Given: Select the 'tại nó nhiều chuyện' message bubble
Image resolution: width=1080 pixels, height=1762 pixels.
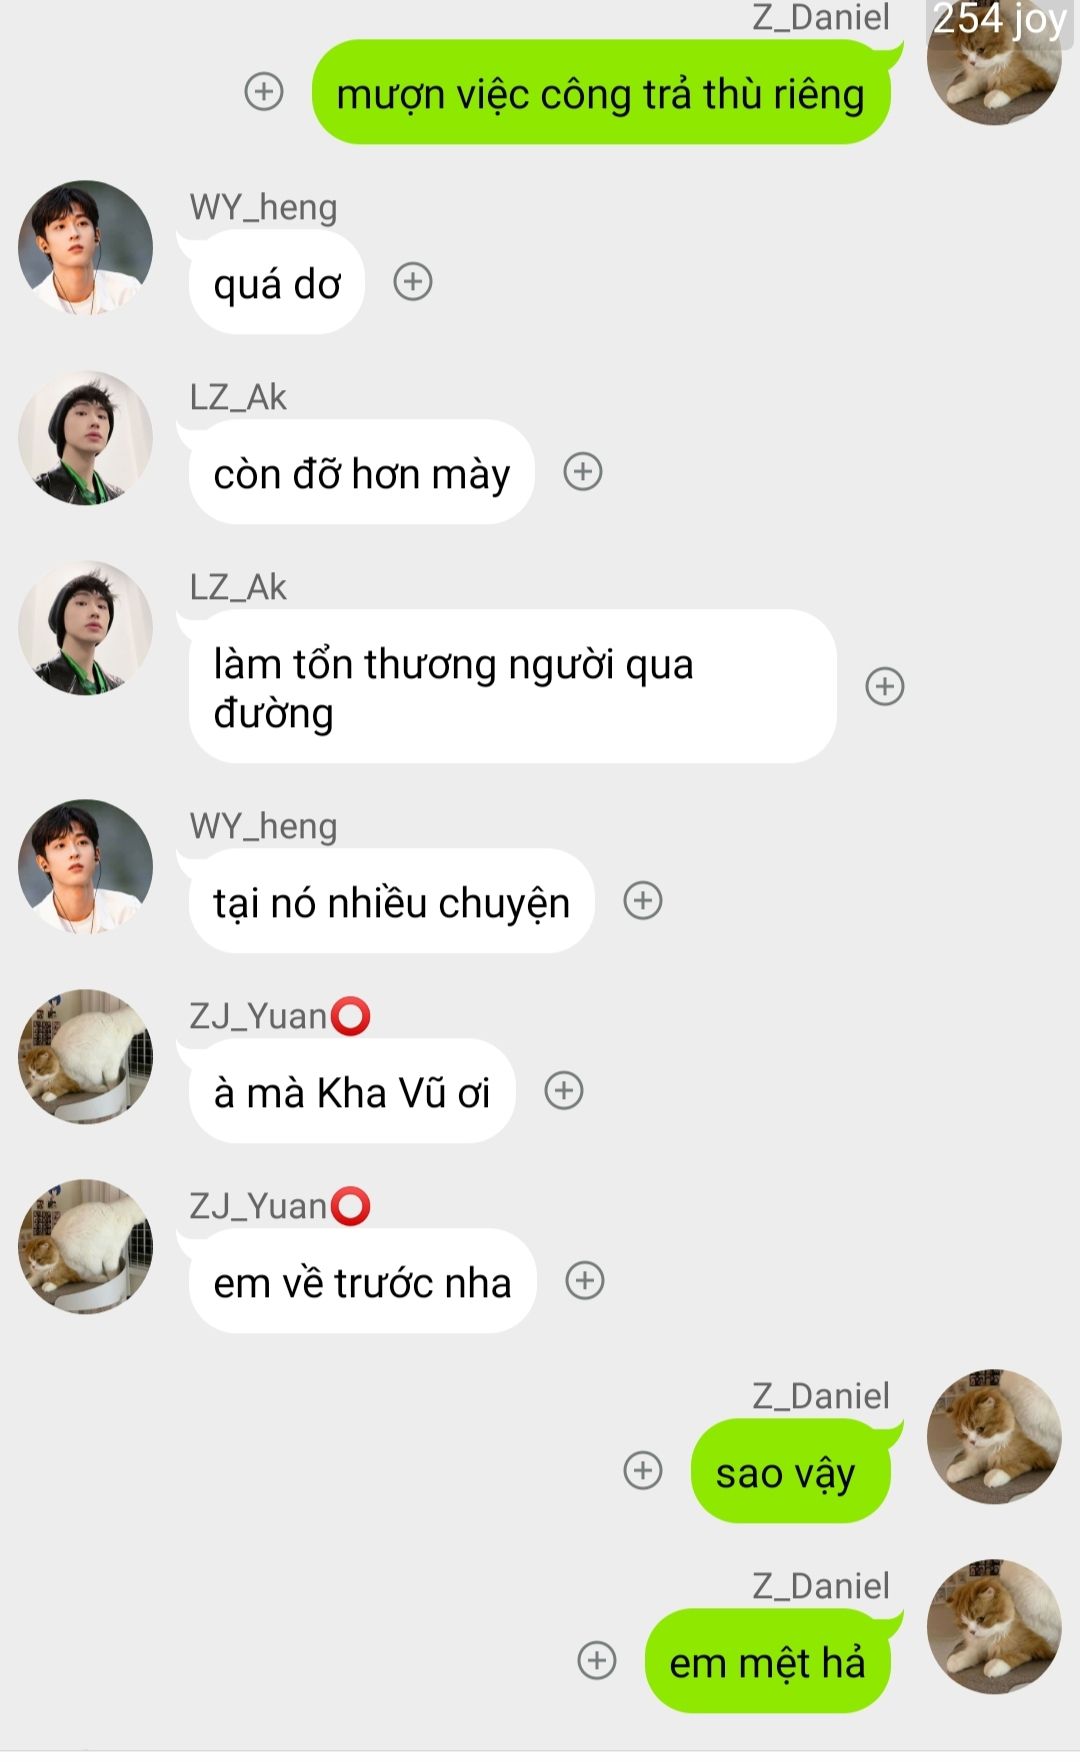Looking at the screenshot, I should 391,901.
